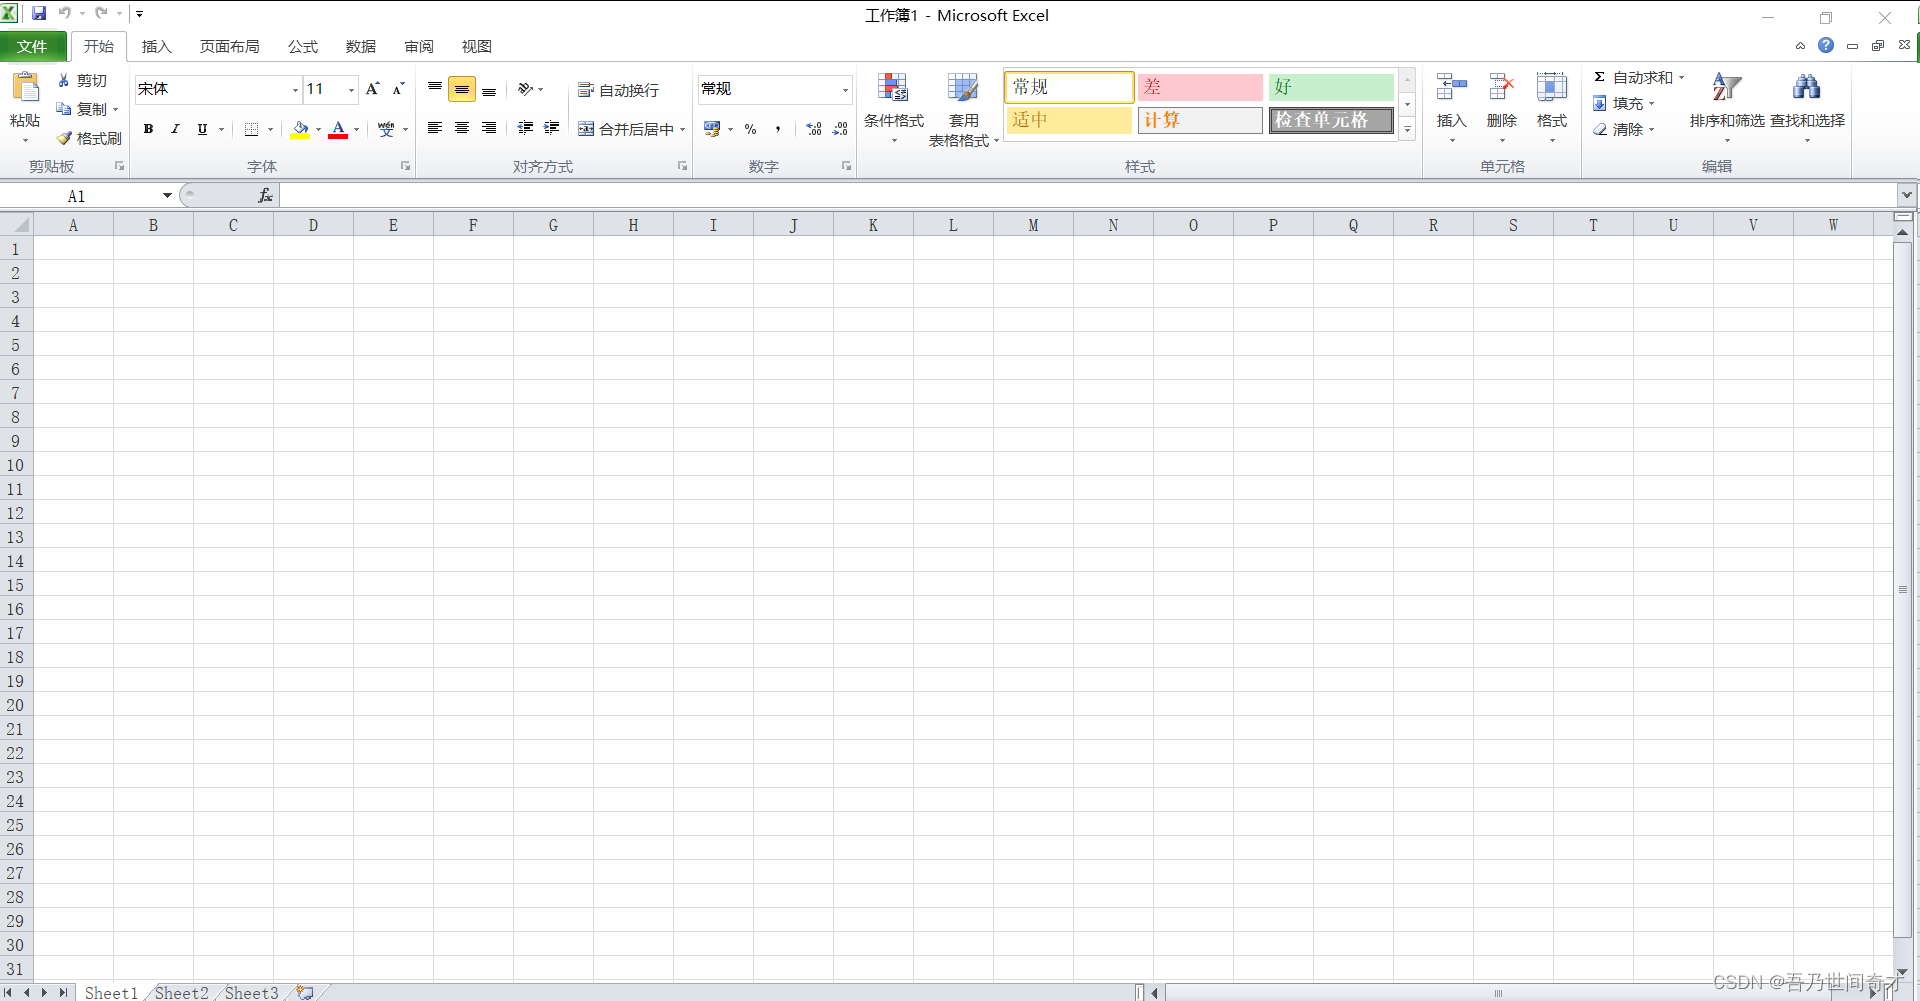Toggle middle vertical alignment
The width and height of the screenshot is (1920, 1001).
[x=462, y=89]
